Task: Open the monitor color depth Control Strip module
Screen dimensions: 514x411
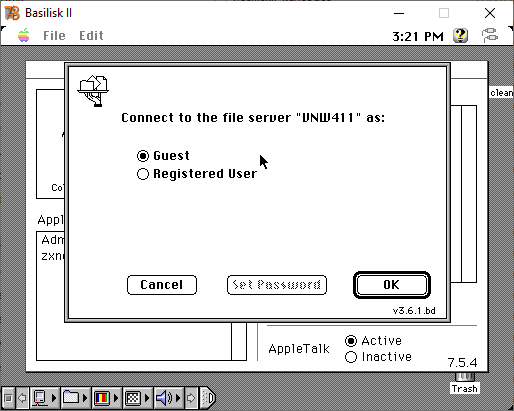Action: tap(102, 398)
